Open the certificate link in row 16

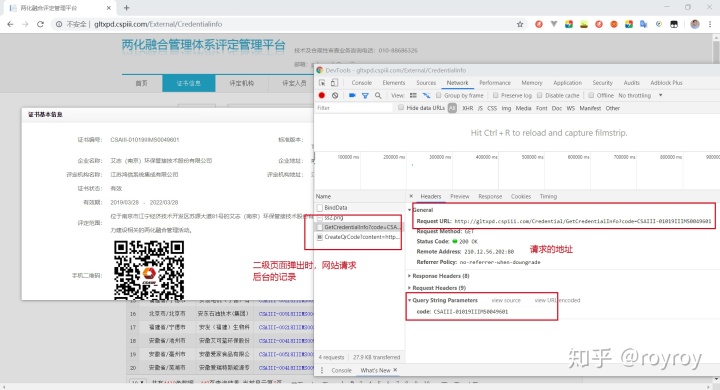(286, 314)
